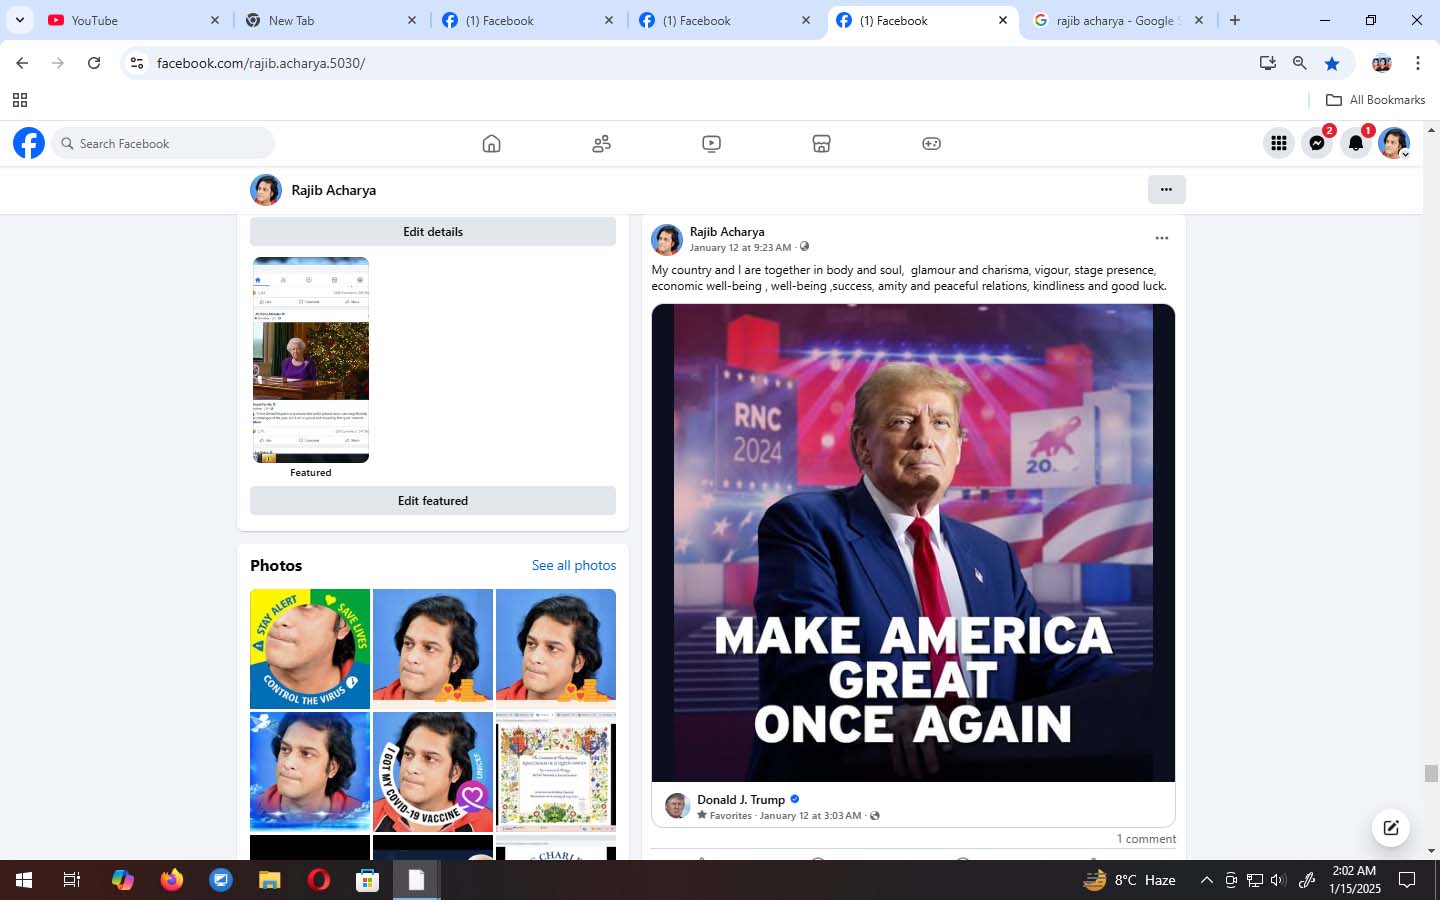Open the Windows Start button
The height and width of the screenshot is (900, 1440).
pos(24,880)
